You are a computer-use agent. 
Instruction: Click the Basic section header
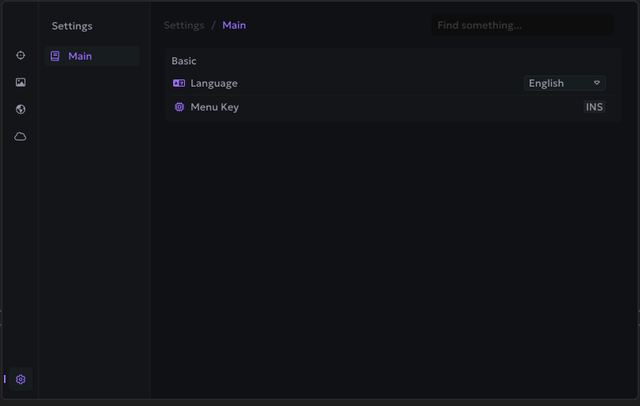[184, 61]
